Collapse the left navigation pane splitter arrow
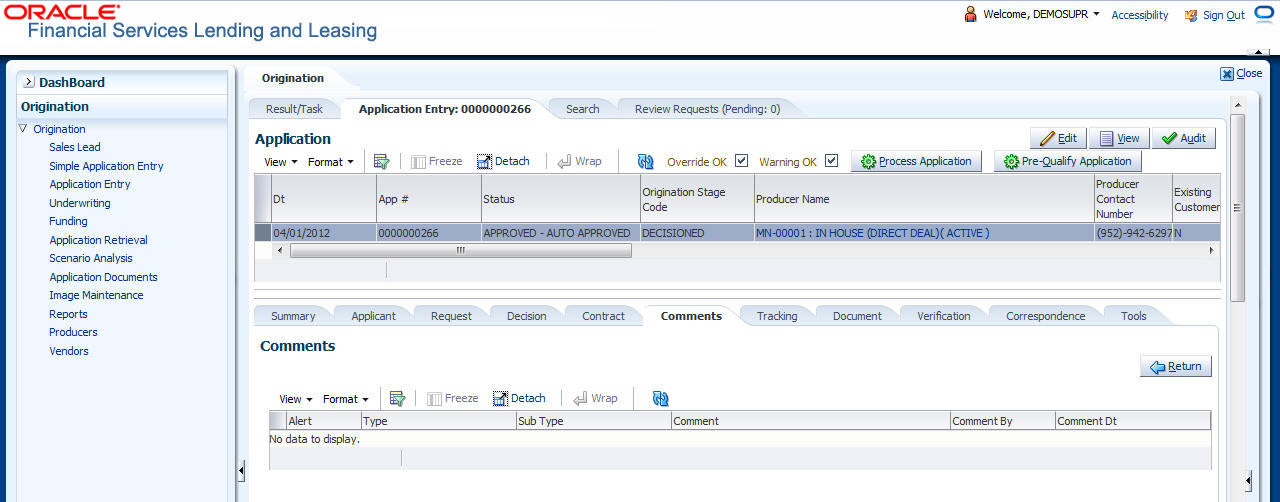 [x=241, y=470]
